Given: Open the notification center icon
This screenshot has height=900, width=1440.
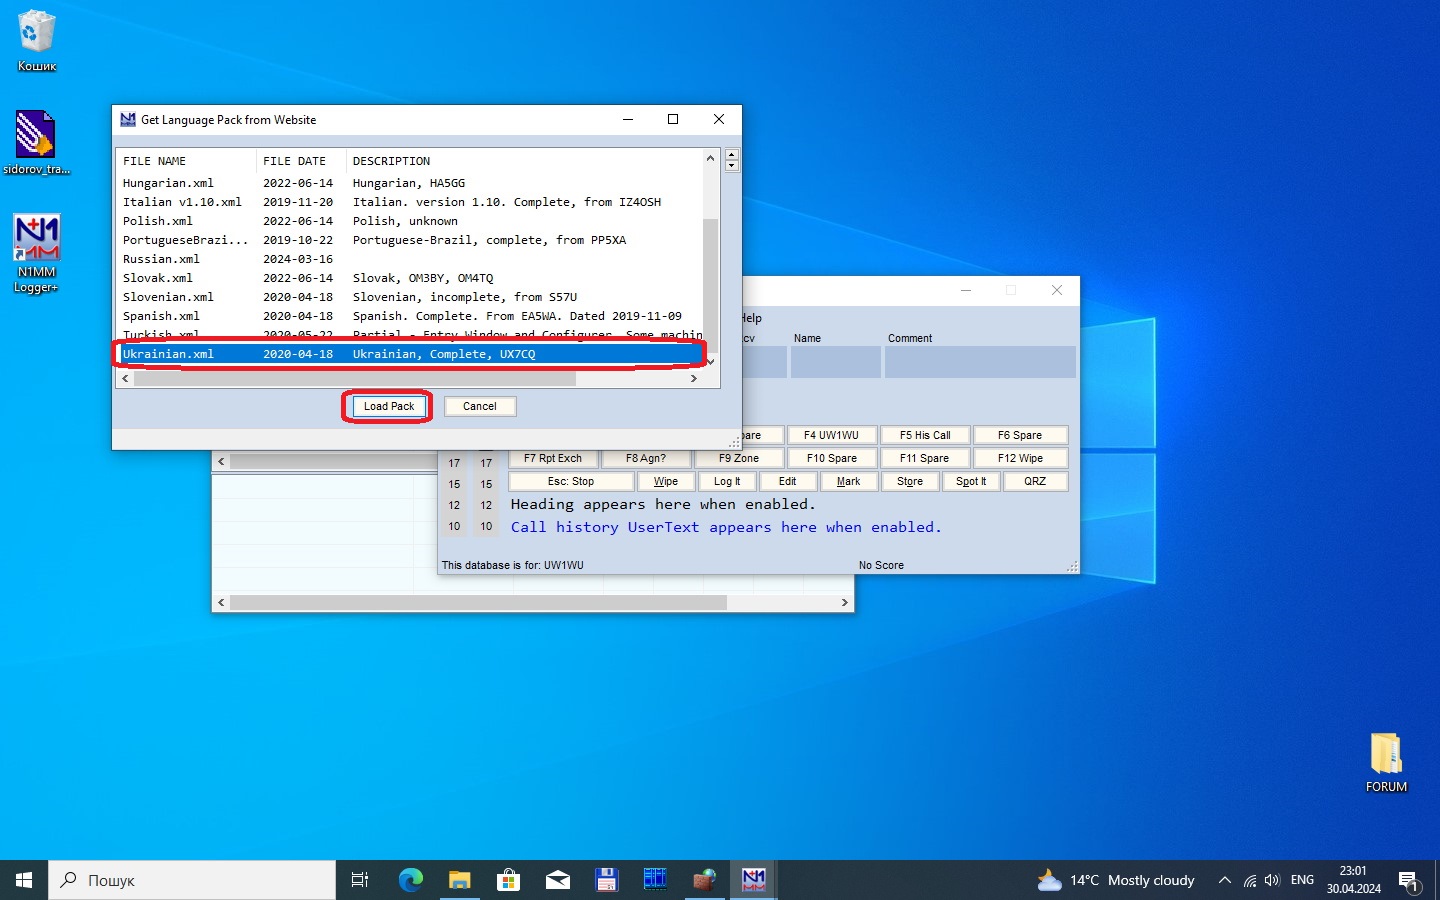Looking at the screenshot, I should pos(1408,880).
